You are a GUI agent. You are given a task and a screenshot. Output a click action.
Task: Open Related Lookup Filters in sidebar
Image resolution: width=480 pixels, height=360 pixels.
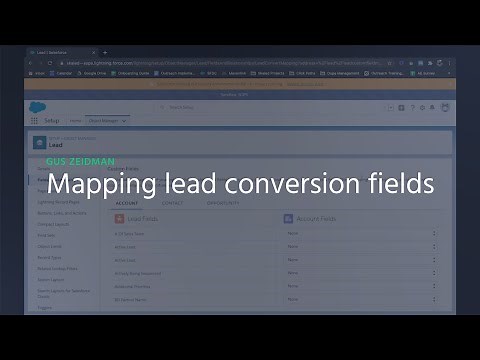(x=57, y=269)
